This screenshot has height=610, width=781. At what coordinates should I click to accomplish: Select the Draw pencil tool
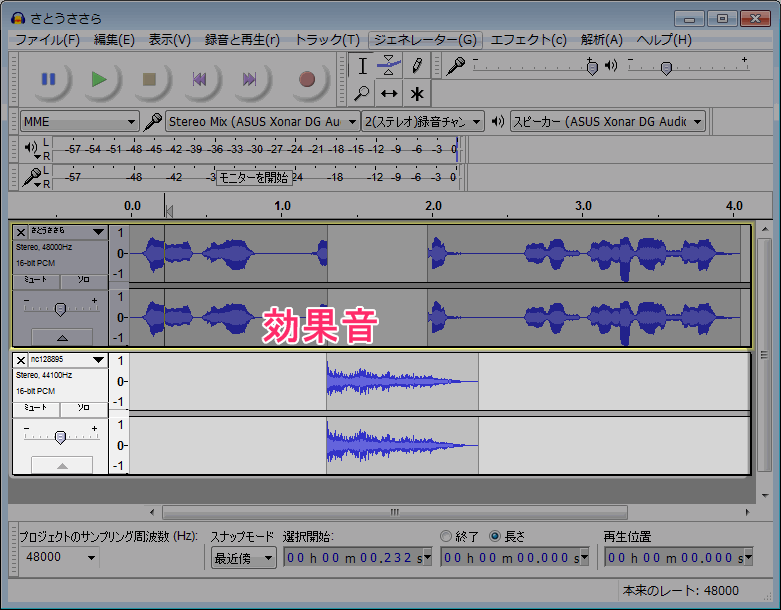point(417,65)
